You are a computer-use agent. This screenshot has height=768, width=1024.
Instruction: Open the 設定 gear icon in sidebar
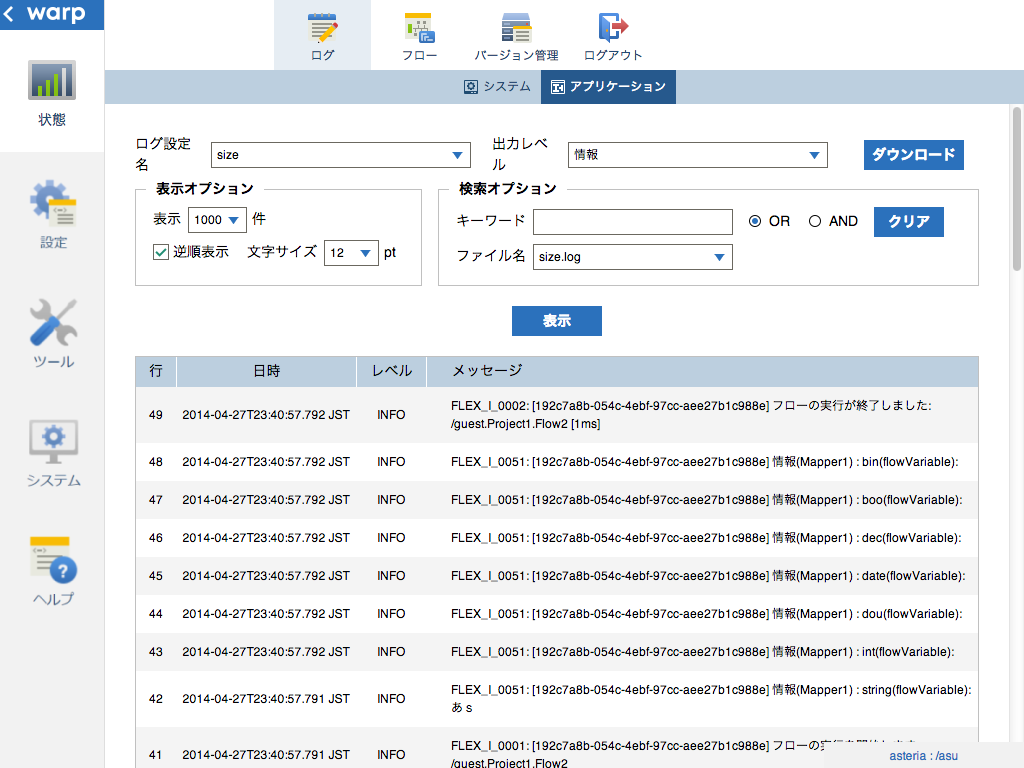pos(53,203)
